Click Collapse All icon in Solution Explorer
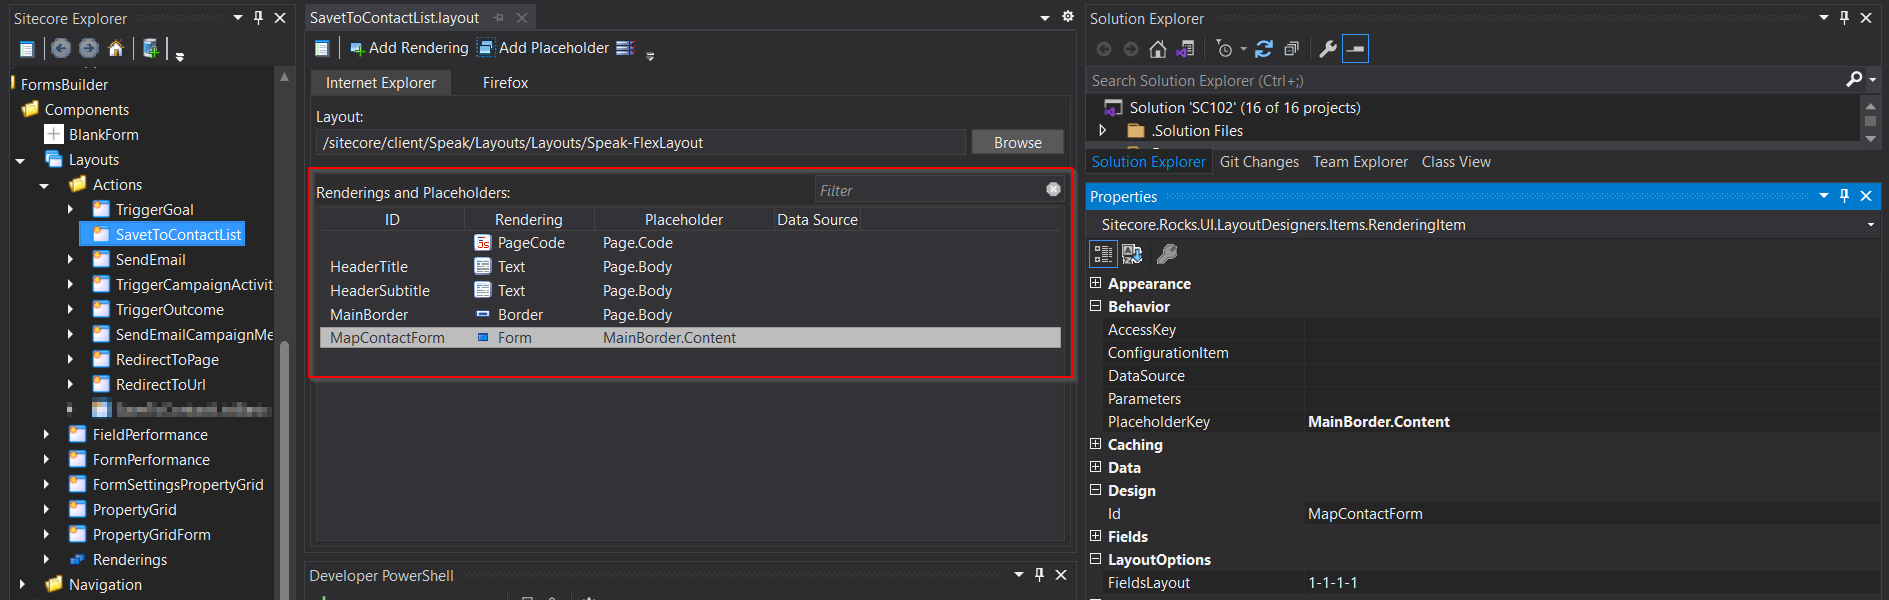Viewport: 1889px width, 600px height. 1291,49
